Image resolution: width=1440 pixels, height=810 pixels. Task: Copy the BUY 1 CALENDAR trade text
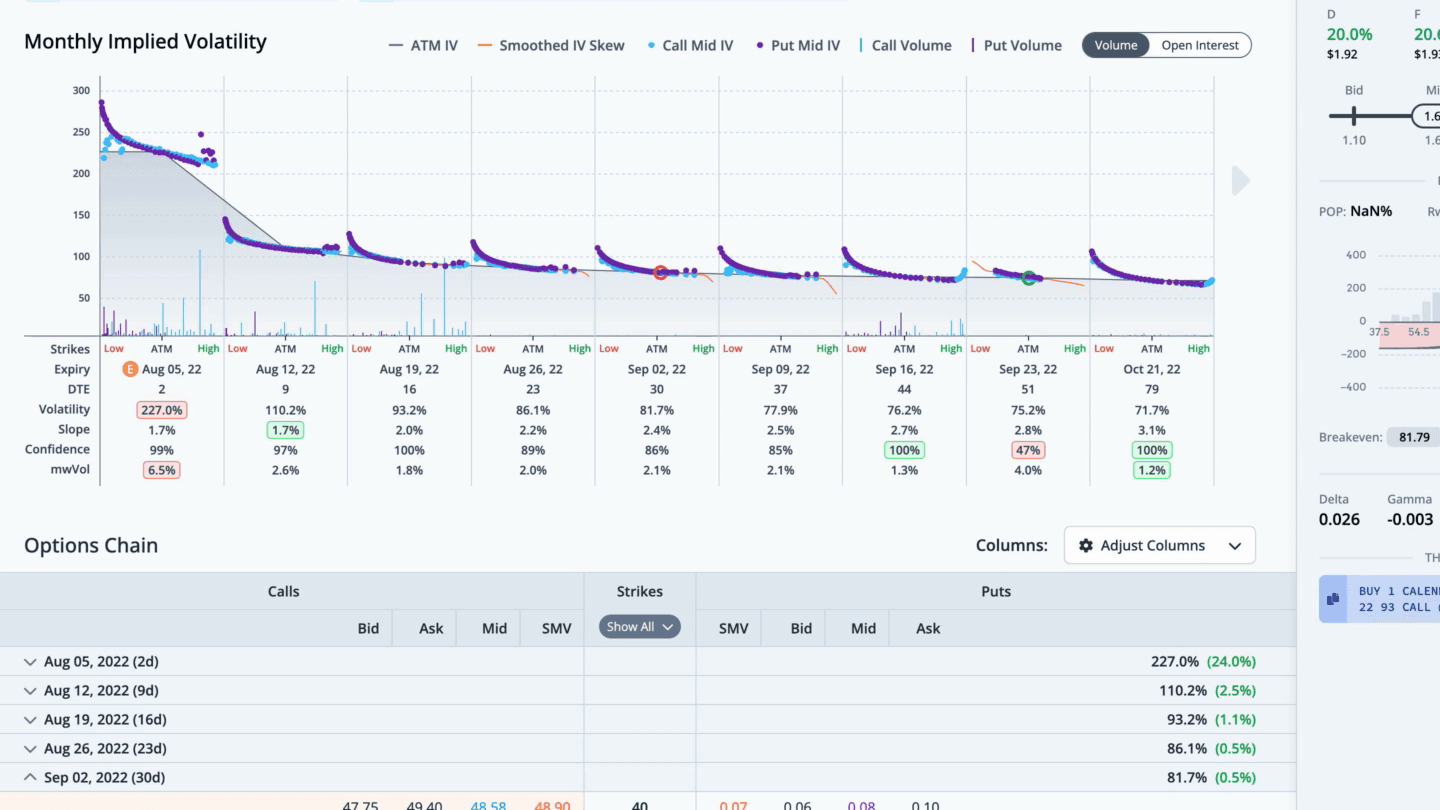[1332, 599]
